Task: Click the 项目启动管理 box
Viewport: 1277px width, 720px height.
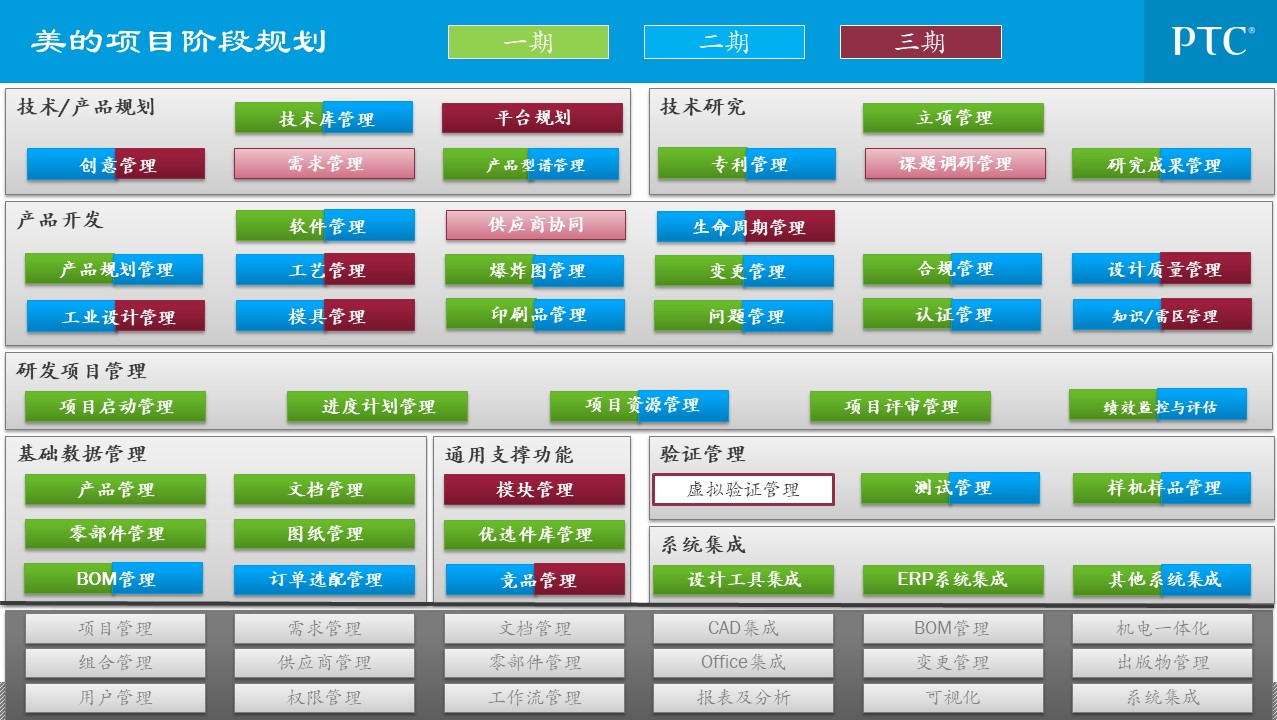Action: pyautogui.click(x=115, y=406)
